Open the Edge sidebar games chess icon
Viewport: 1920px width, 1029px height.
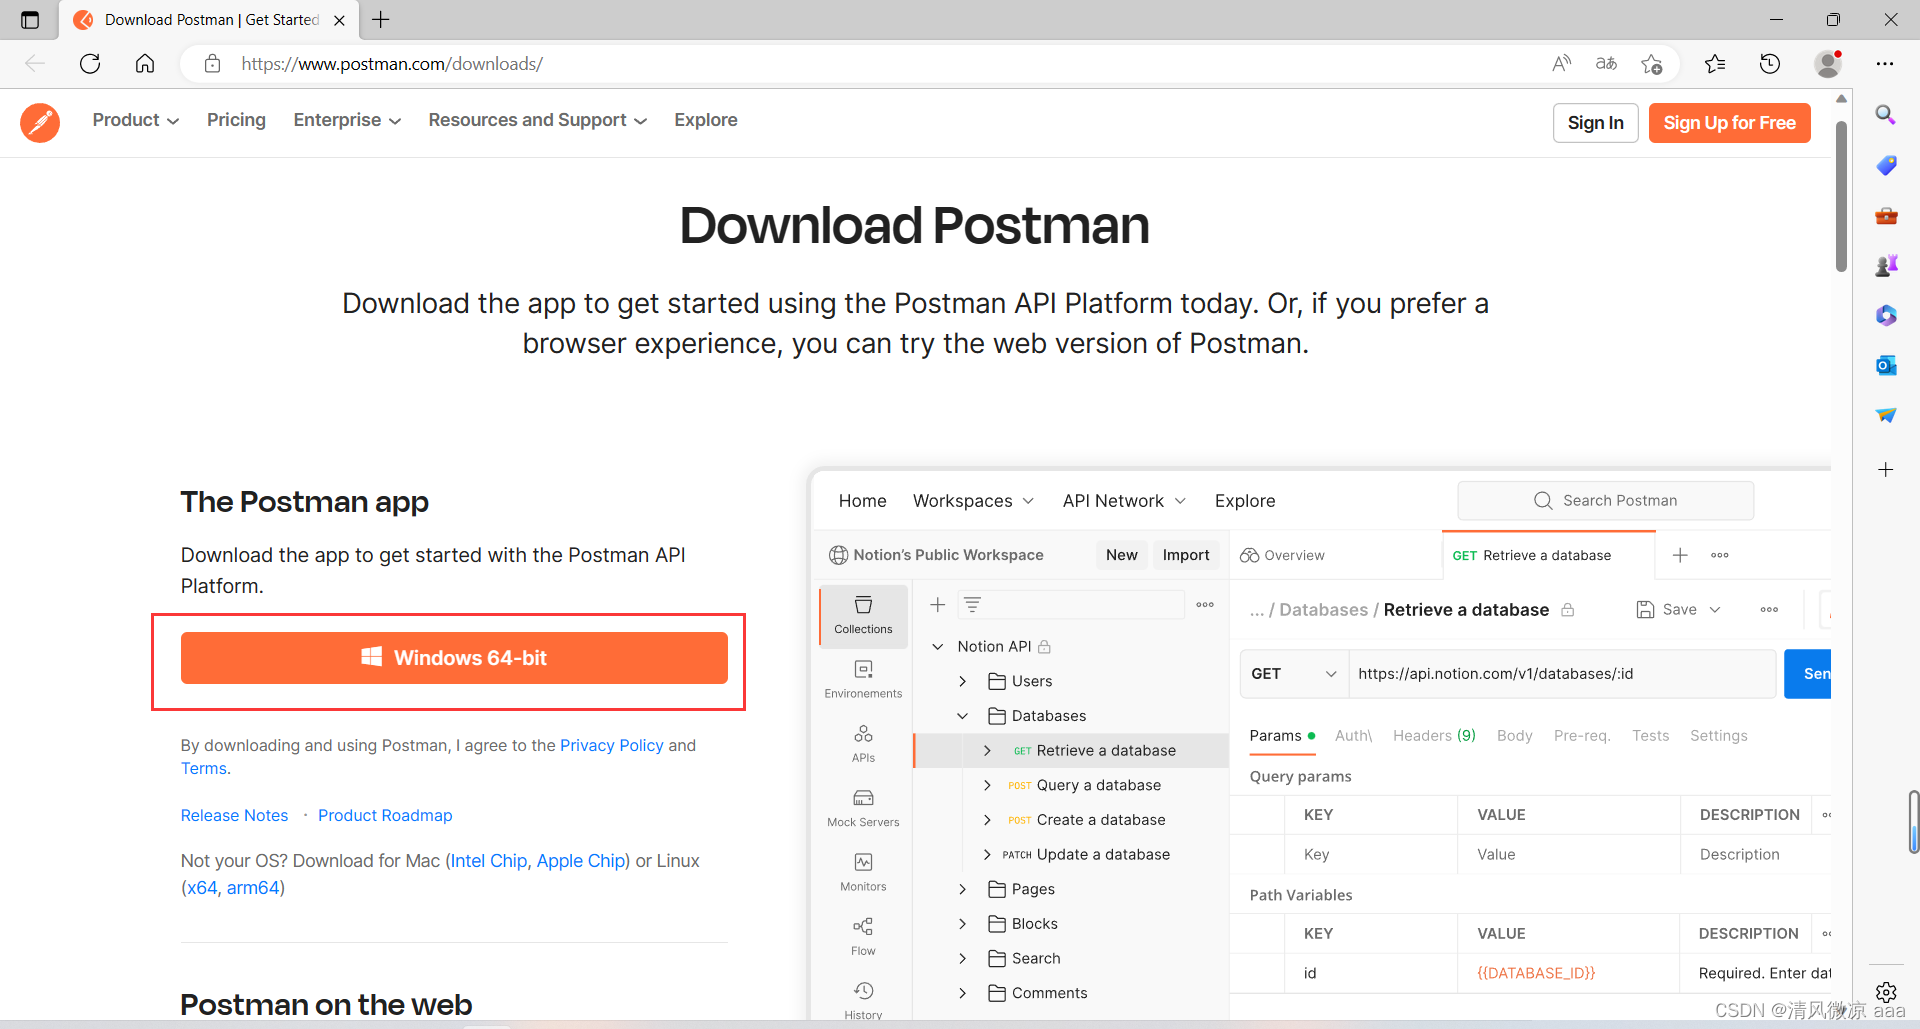tap(1886, 265)
